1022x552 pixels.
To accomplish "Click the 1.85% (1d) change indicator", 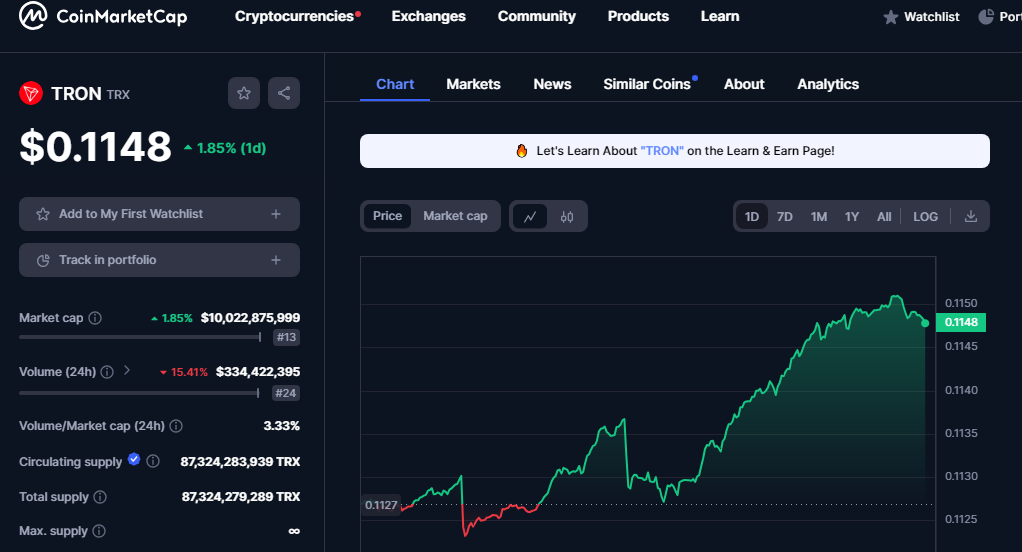I will click(x=225, y=149).
